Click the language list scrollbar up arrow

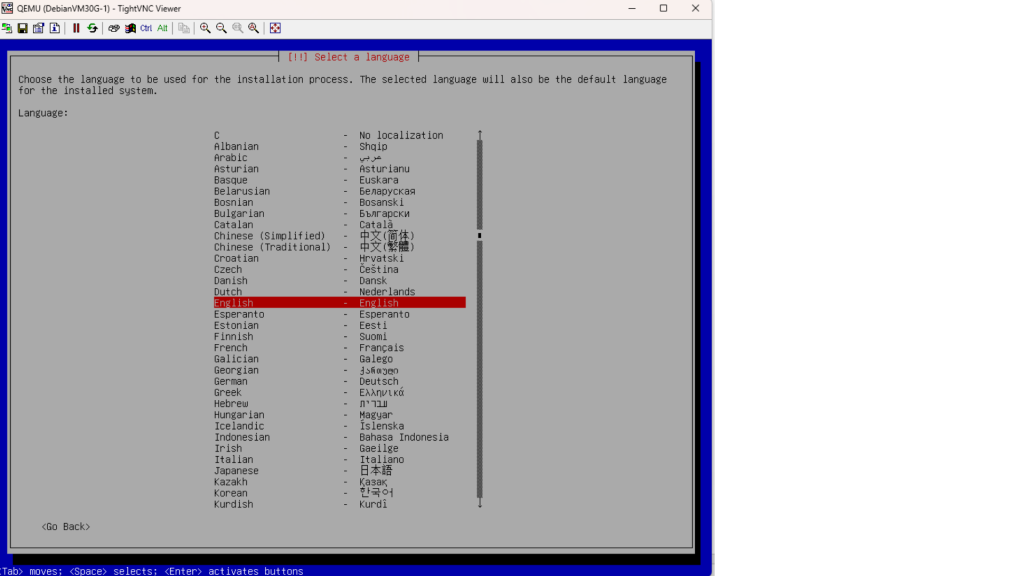(480, 134)
